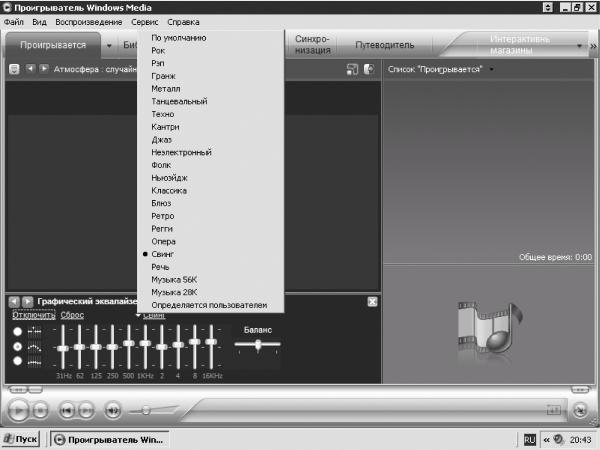Viewport: 600px width, 450px height.
Task: Go to previous enhancement panel arrow
Action: tap(14, 301)
